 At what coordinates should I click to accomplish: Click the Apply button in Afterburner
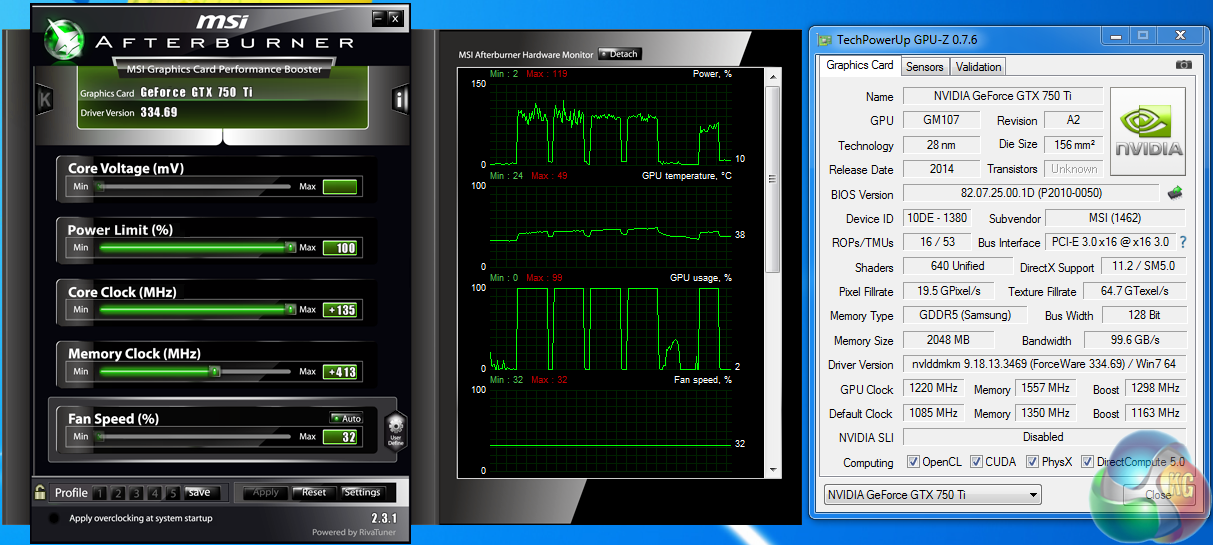pos(266,492)
